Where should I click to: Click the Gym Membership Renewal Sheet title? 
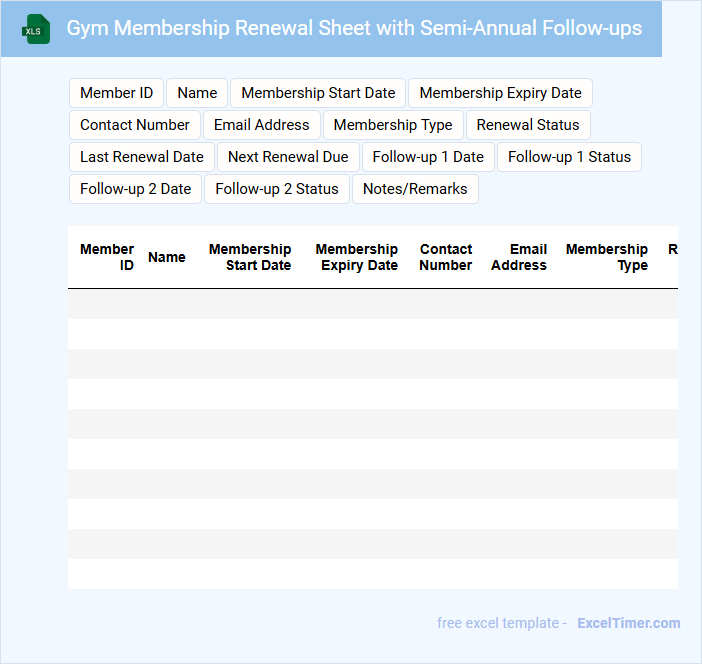(354, 29)
